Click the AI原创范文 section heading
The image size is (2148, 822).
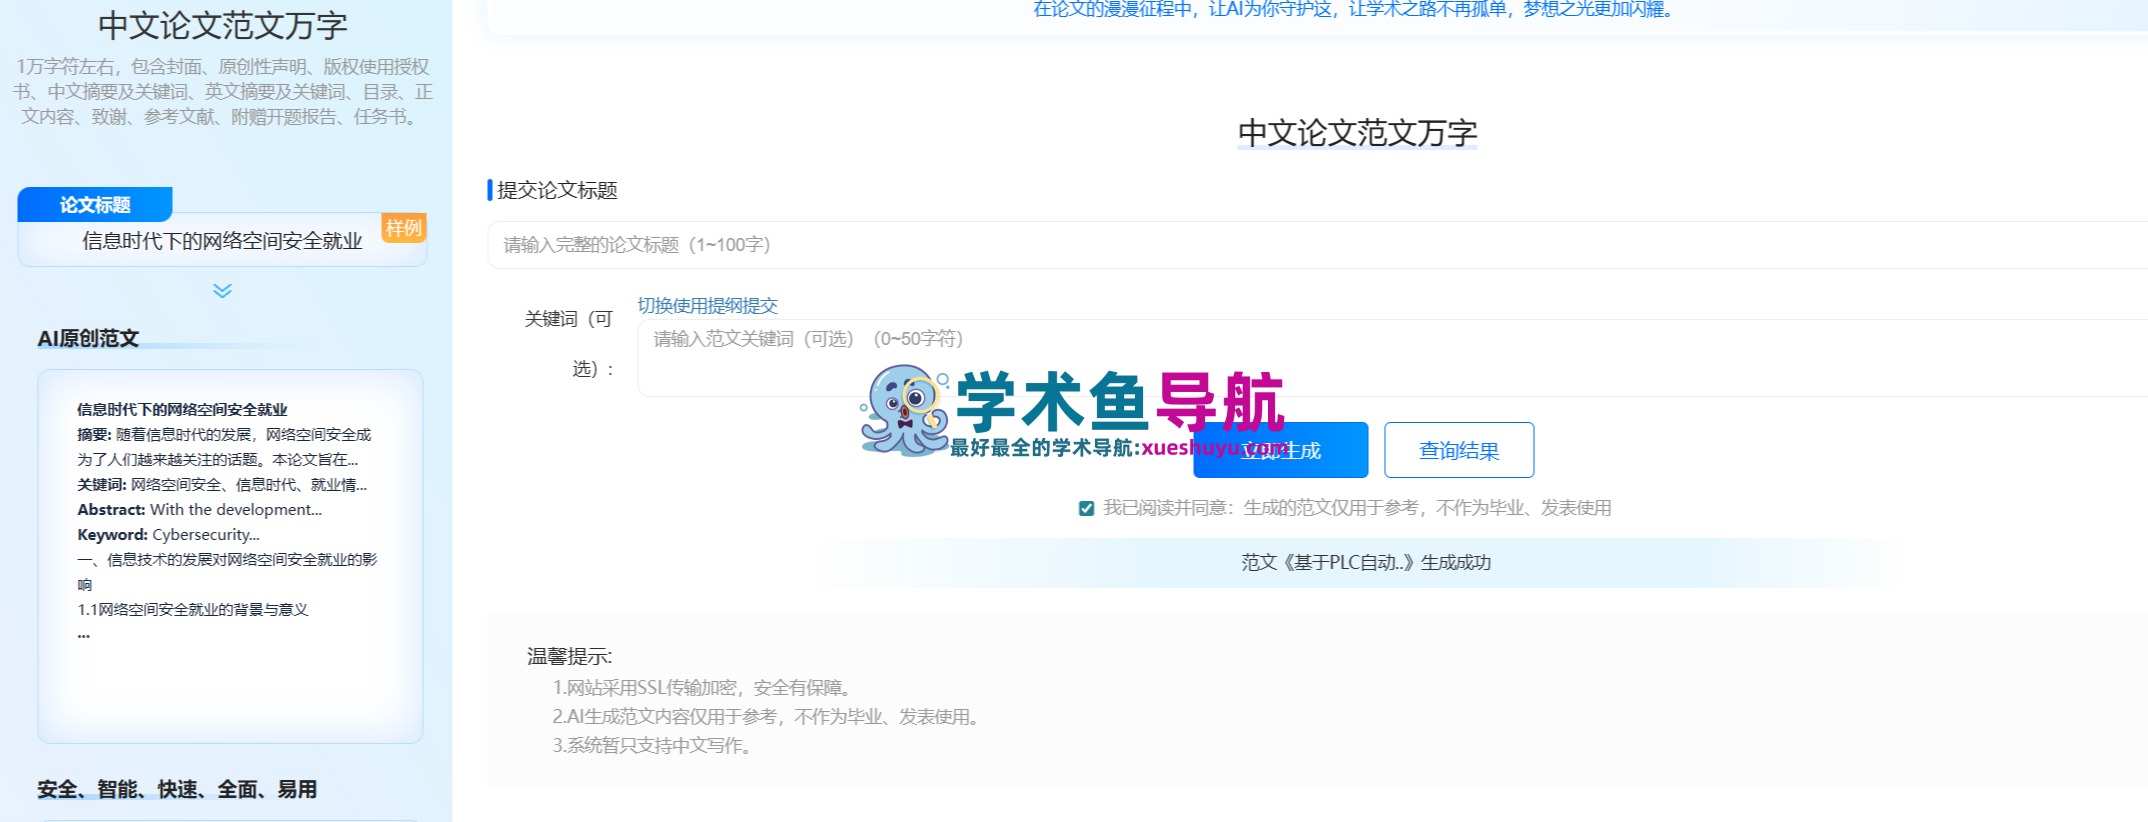coord(88,339)
